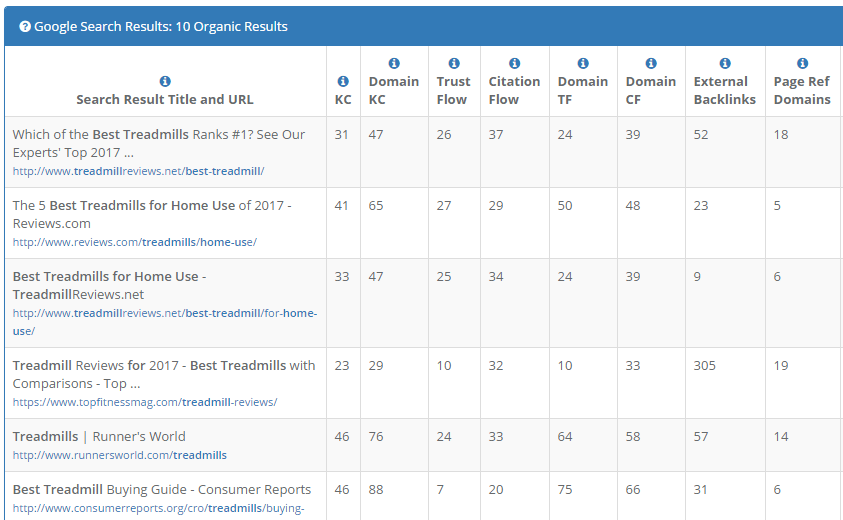843x520 pixels.
Task: Click the Domain TF column header
Action: tap(583, 90)
